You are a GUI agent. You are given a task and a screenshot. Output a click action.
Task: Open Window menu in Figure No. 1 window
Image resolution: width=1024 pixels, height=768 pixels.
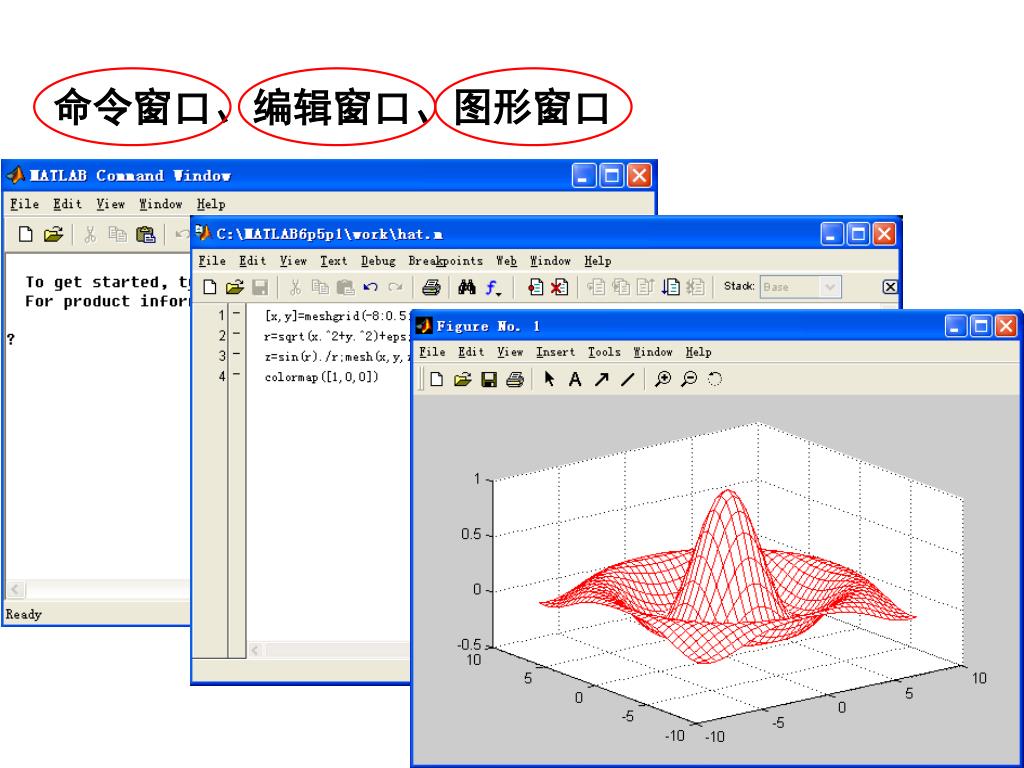(652, 352)
